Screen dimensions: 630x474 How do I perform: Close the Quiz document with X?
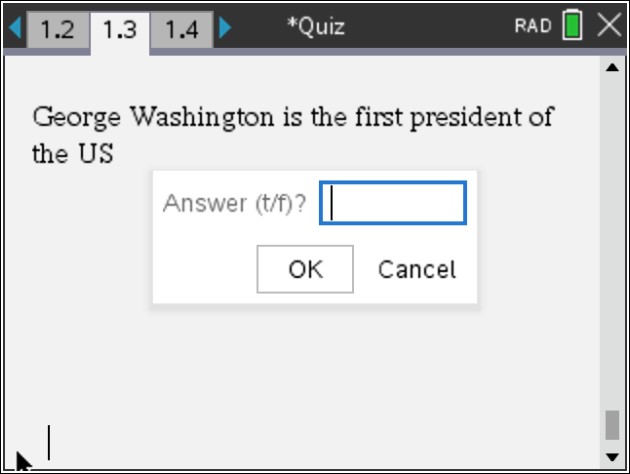pos(609,25)
